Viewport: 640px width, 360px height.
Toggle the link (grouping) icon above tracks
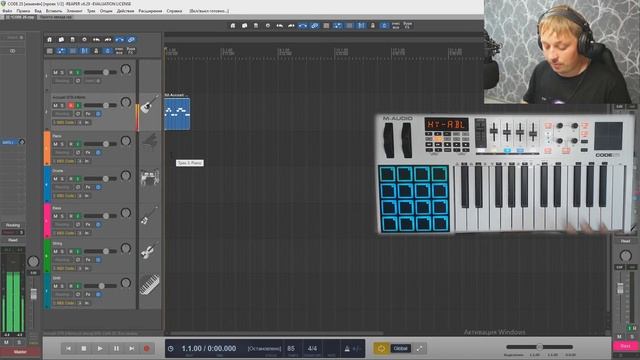[x=131, y=40]
